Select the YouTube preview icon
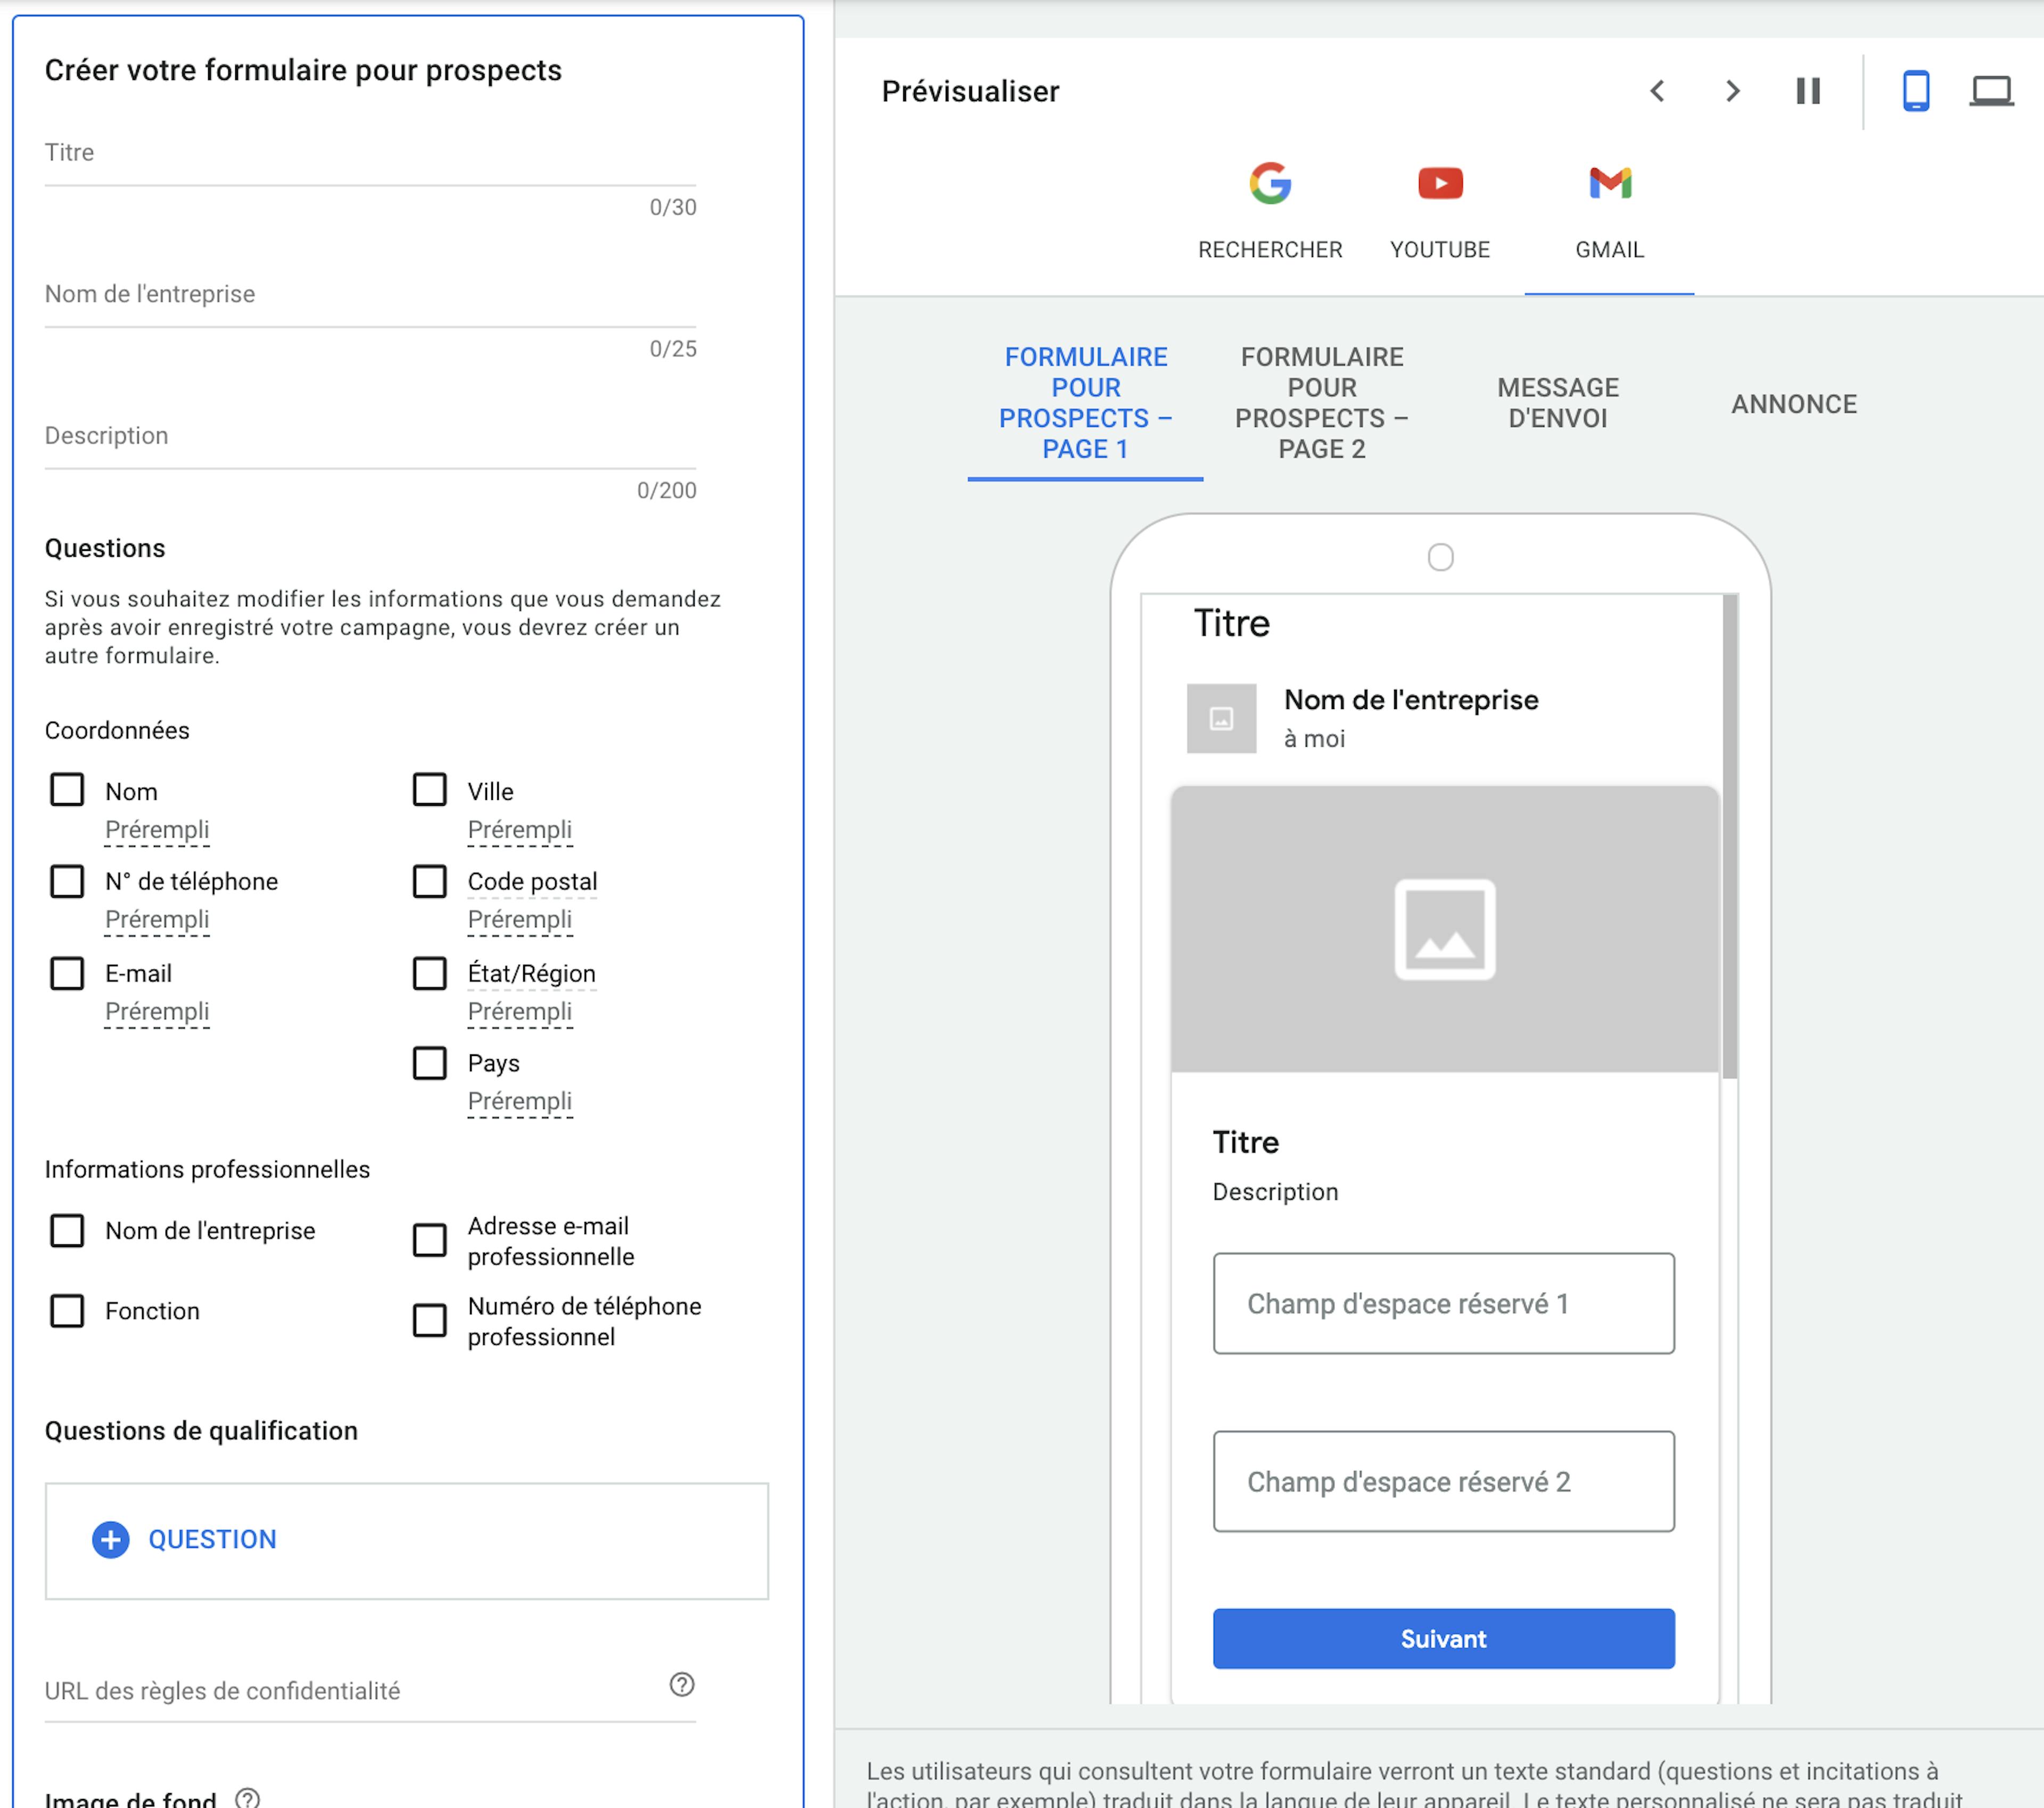The width and height of the screenshot is (2044, 1808). (1439, 183)
